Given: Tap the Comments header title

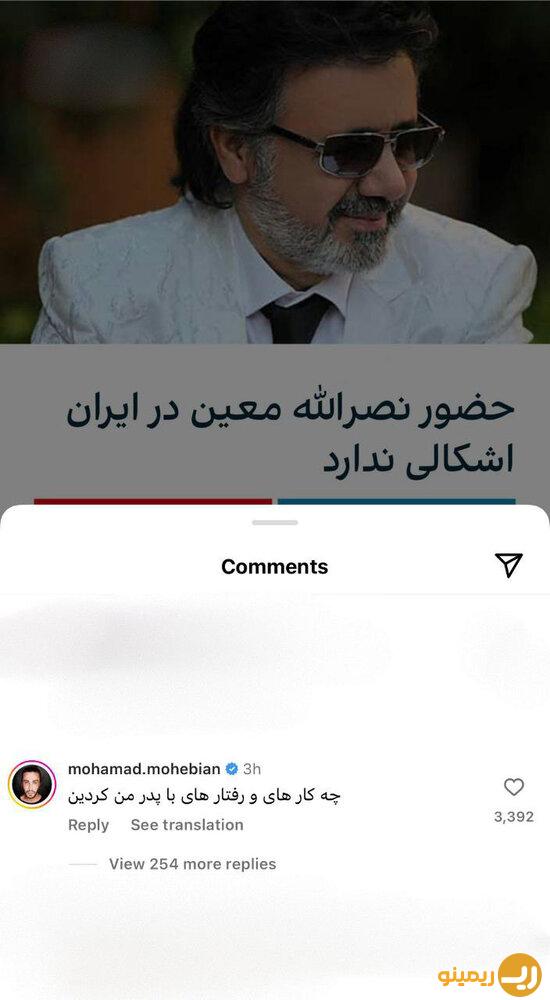Looking at the screenshot, I should 275,566.
